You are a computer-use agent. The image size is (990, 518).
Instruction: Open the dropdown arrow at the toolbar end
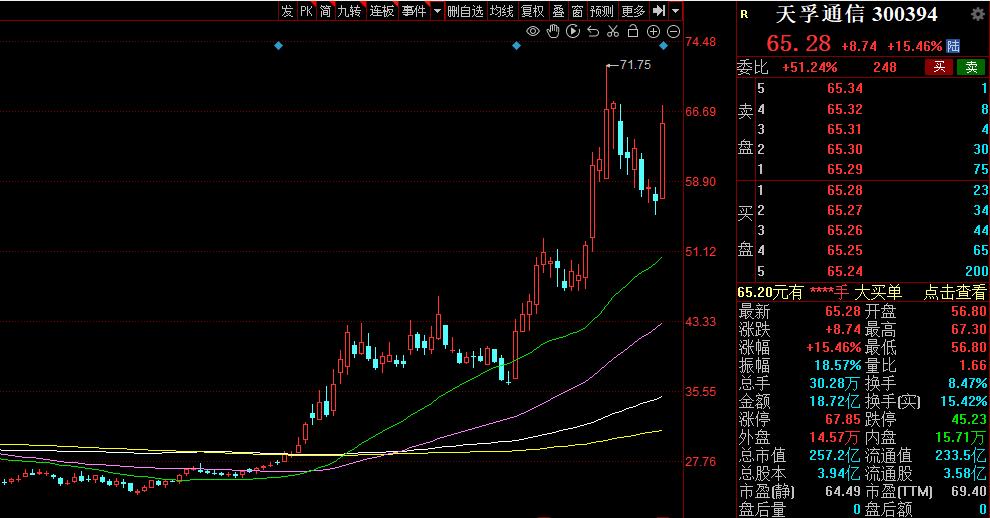tap(676, 11)
